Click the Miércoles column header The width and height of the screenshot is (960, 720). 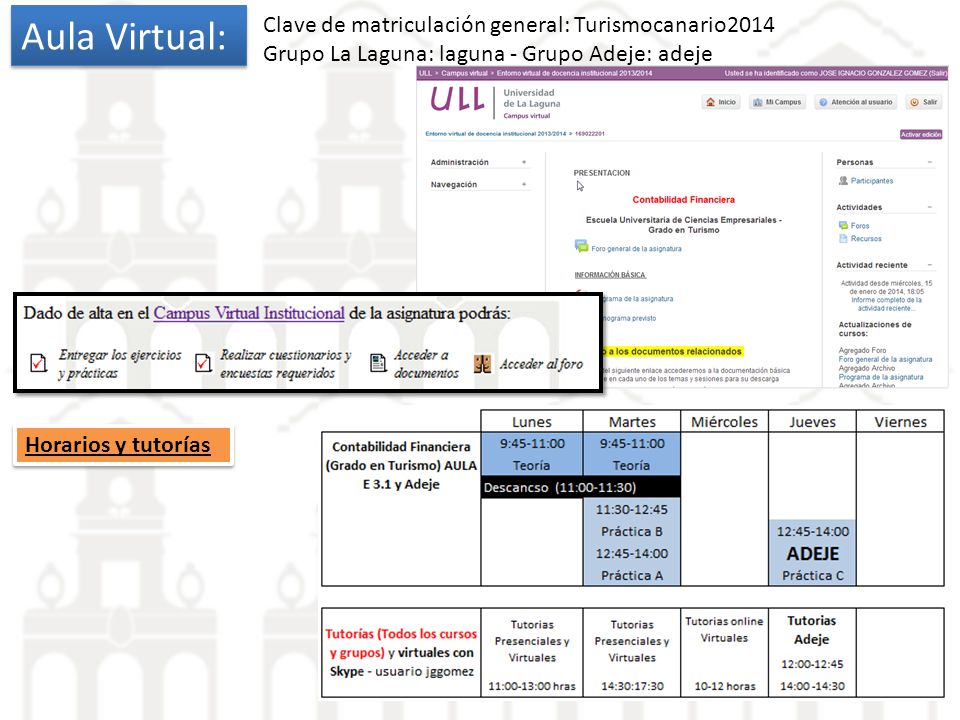click(724, 421)
